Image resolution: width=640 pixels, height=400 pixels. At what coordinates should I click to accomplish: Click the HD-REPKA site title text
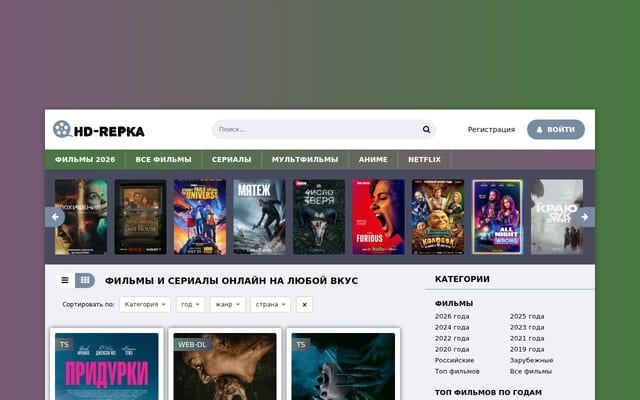tap(109, 131)
